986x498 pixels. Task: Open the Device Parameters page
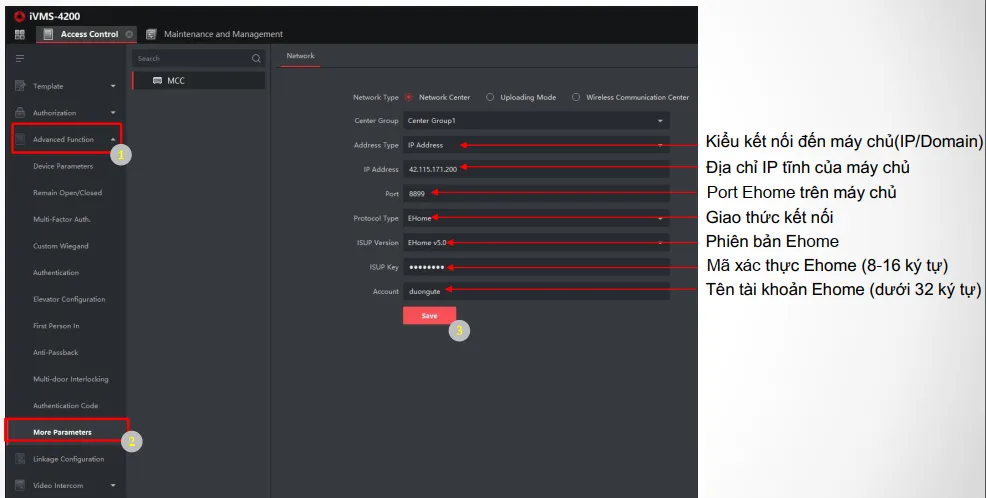(x=63, y=166)
